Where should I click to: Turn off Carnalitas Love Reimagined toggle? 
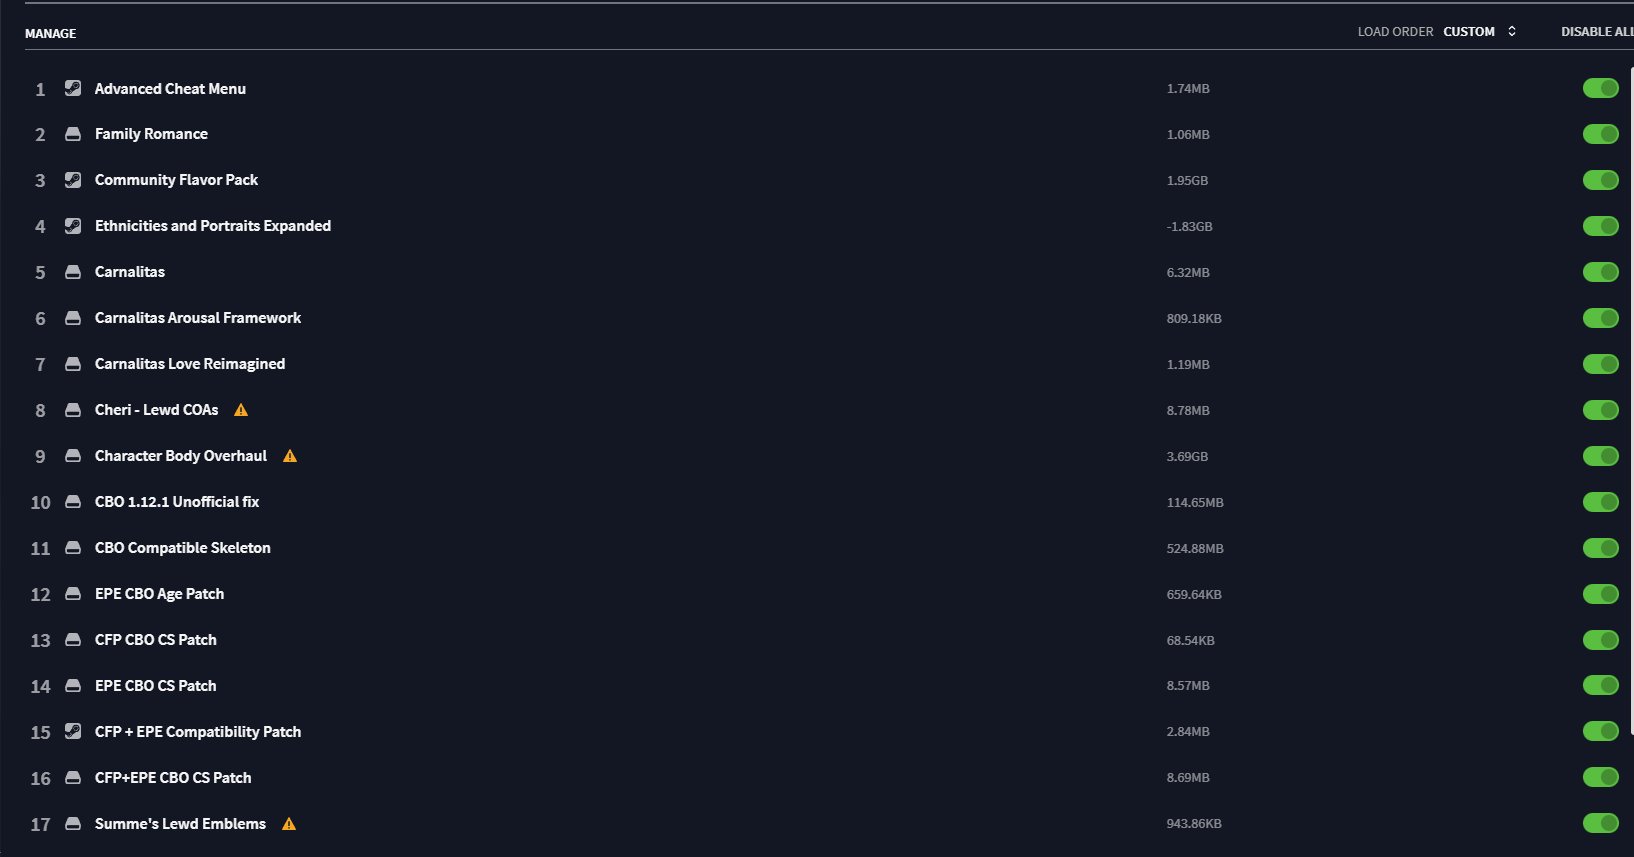tap(1600, 364)
